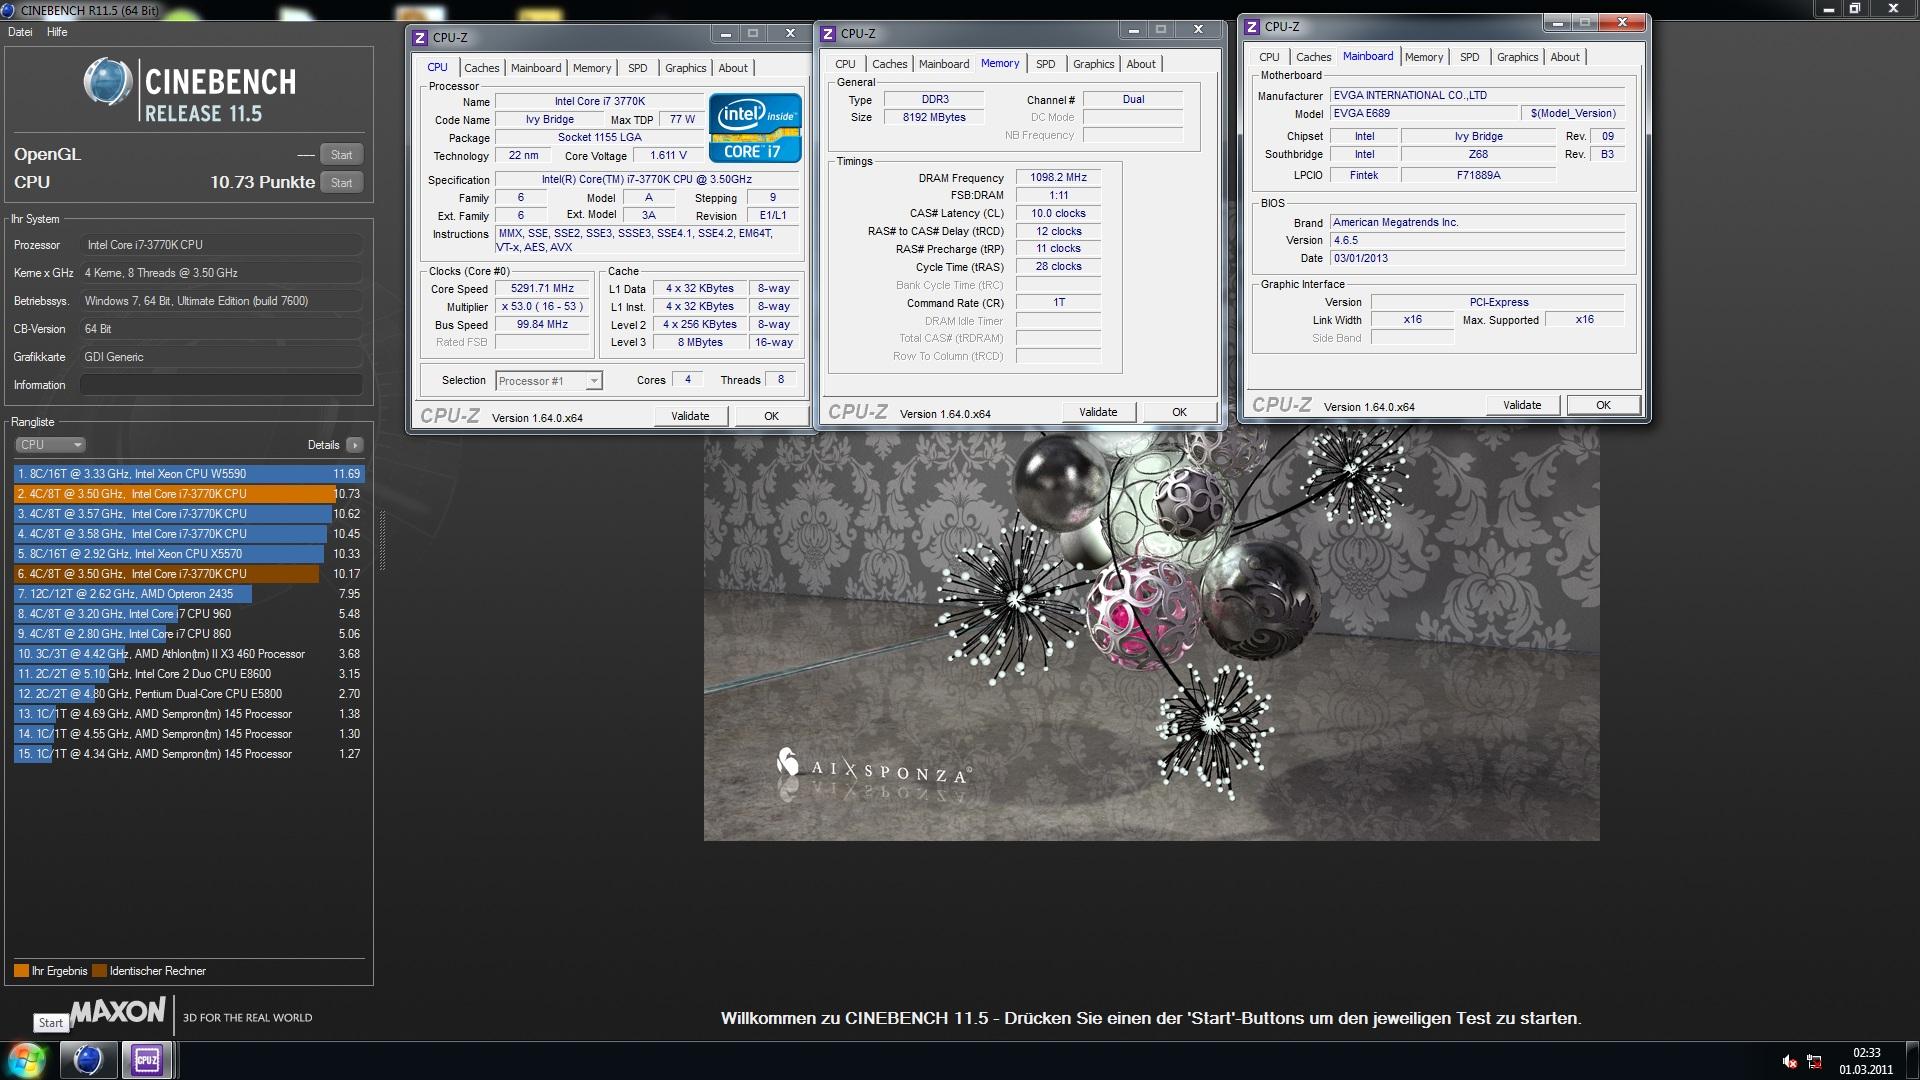Image resolution: width=1920 pixels, height=1080 pixels.
Task: Click the Cinebench taskbar icon
Action: pos(88,1059)
